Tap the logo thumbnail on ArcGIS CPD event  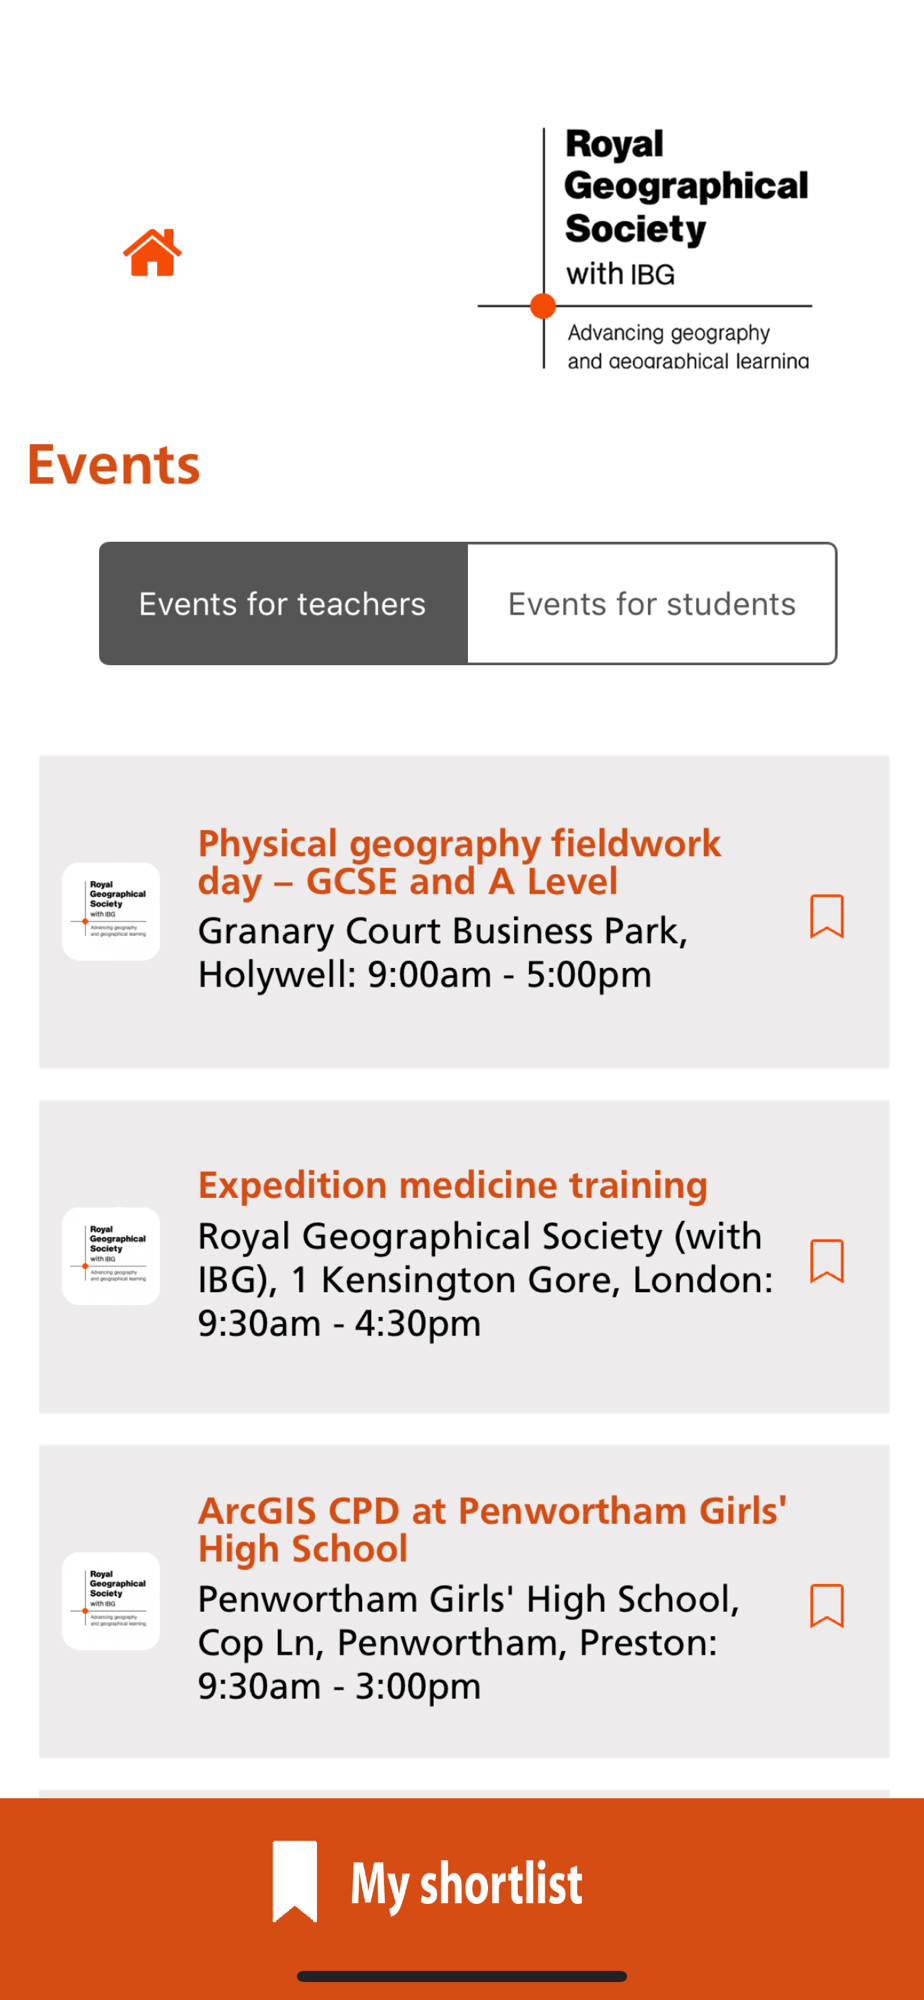[111, 1601]
